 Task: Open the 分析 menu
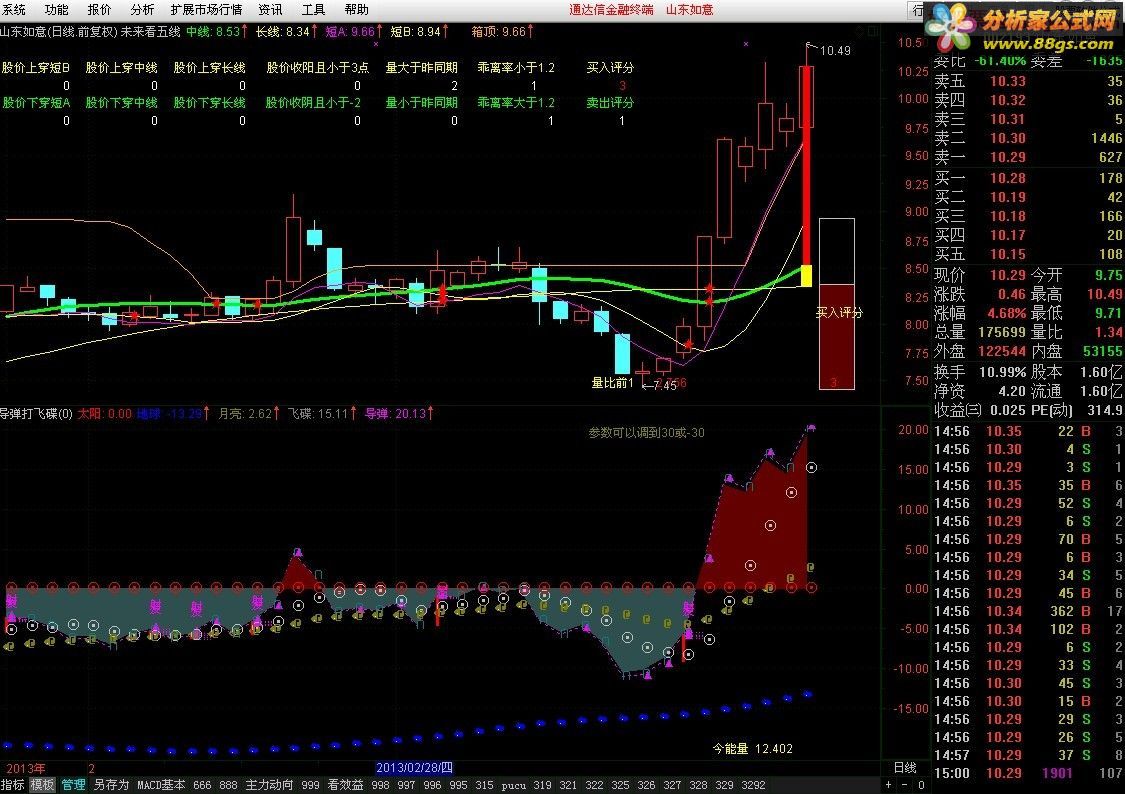click(x=142, y=9)
